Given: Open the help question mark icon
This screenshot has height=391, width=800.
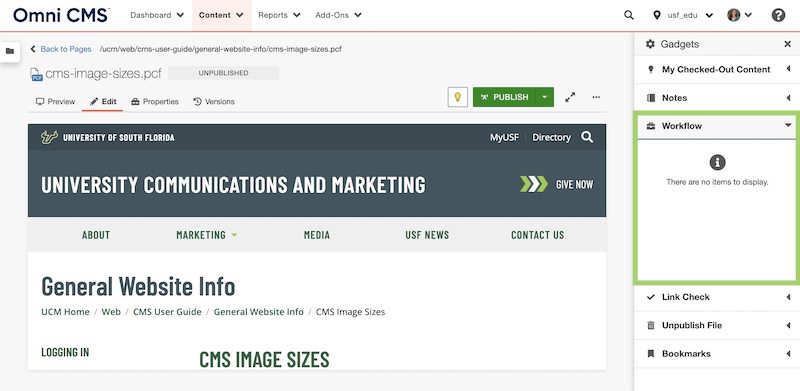Looking at the screenshot, I should [x=778, y=15].
